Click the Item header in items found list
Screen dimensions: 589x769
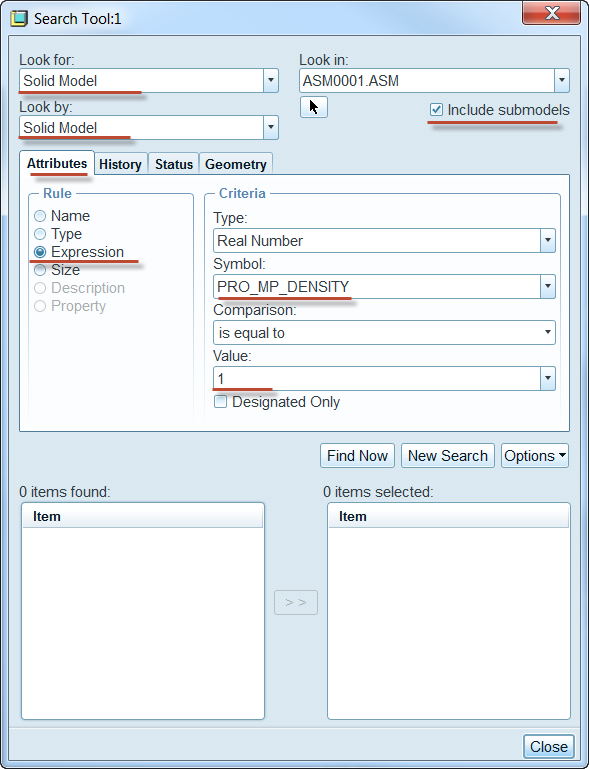[x=142, y=516]
